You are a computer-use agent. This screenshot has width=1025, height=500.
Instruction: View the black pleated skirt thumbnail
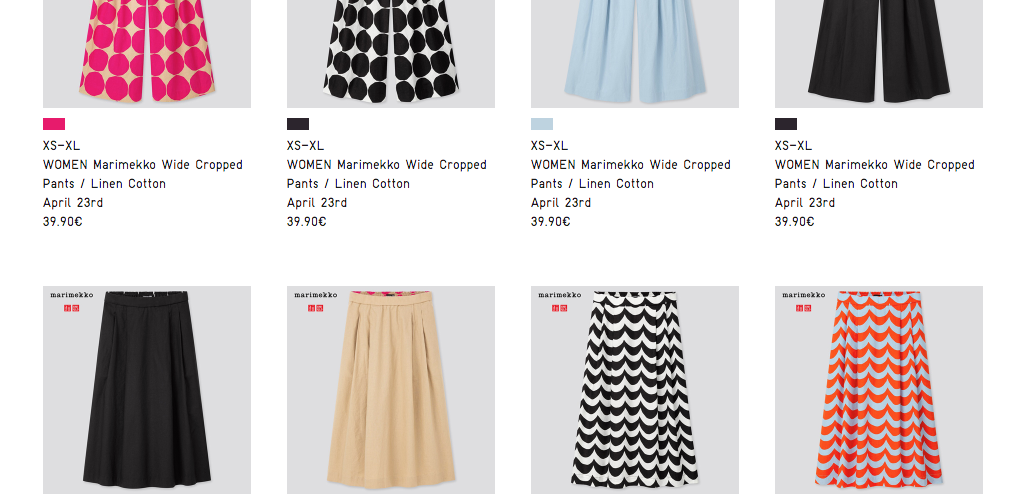[x=146, y=390]
